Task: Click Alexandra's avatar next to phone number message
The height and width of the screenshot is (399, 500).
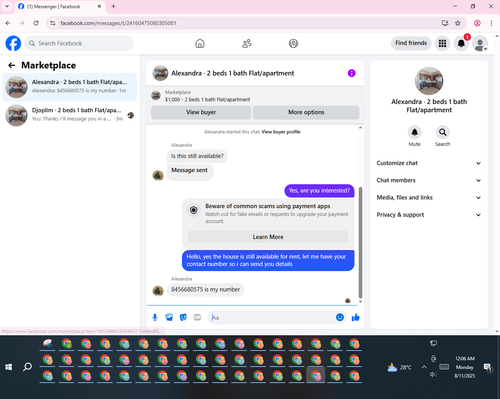Action: tap(158, 291)
